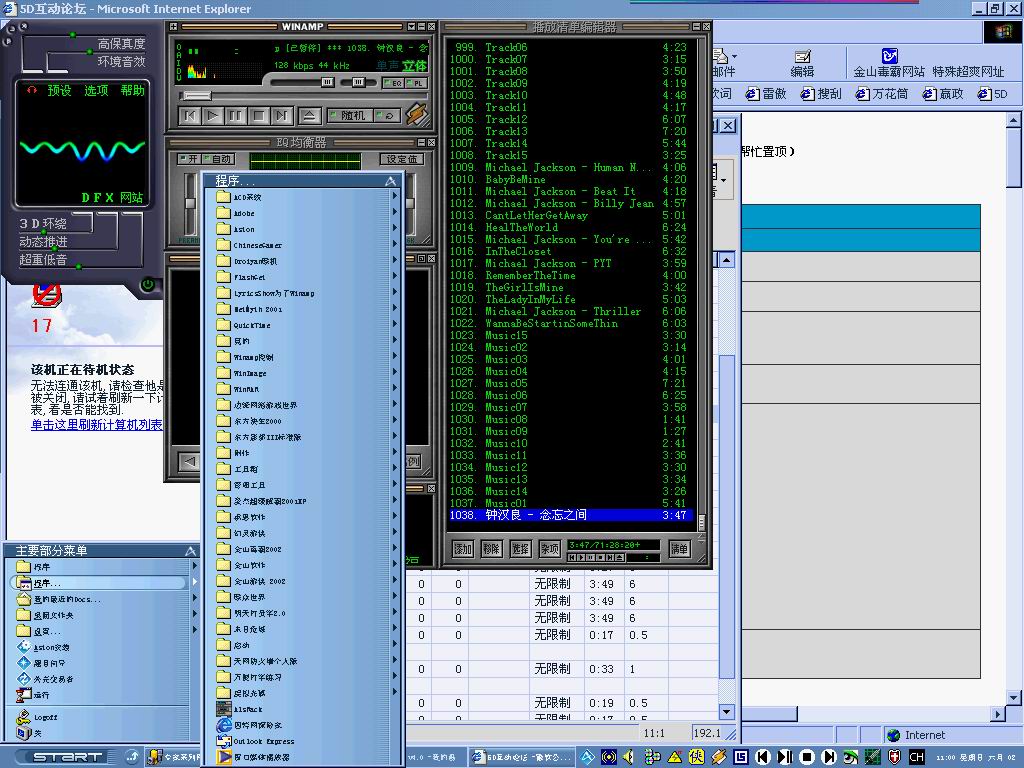Stop playback in Winamp
The image size is (1024, 768).
click(259, 116)
